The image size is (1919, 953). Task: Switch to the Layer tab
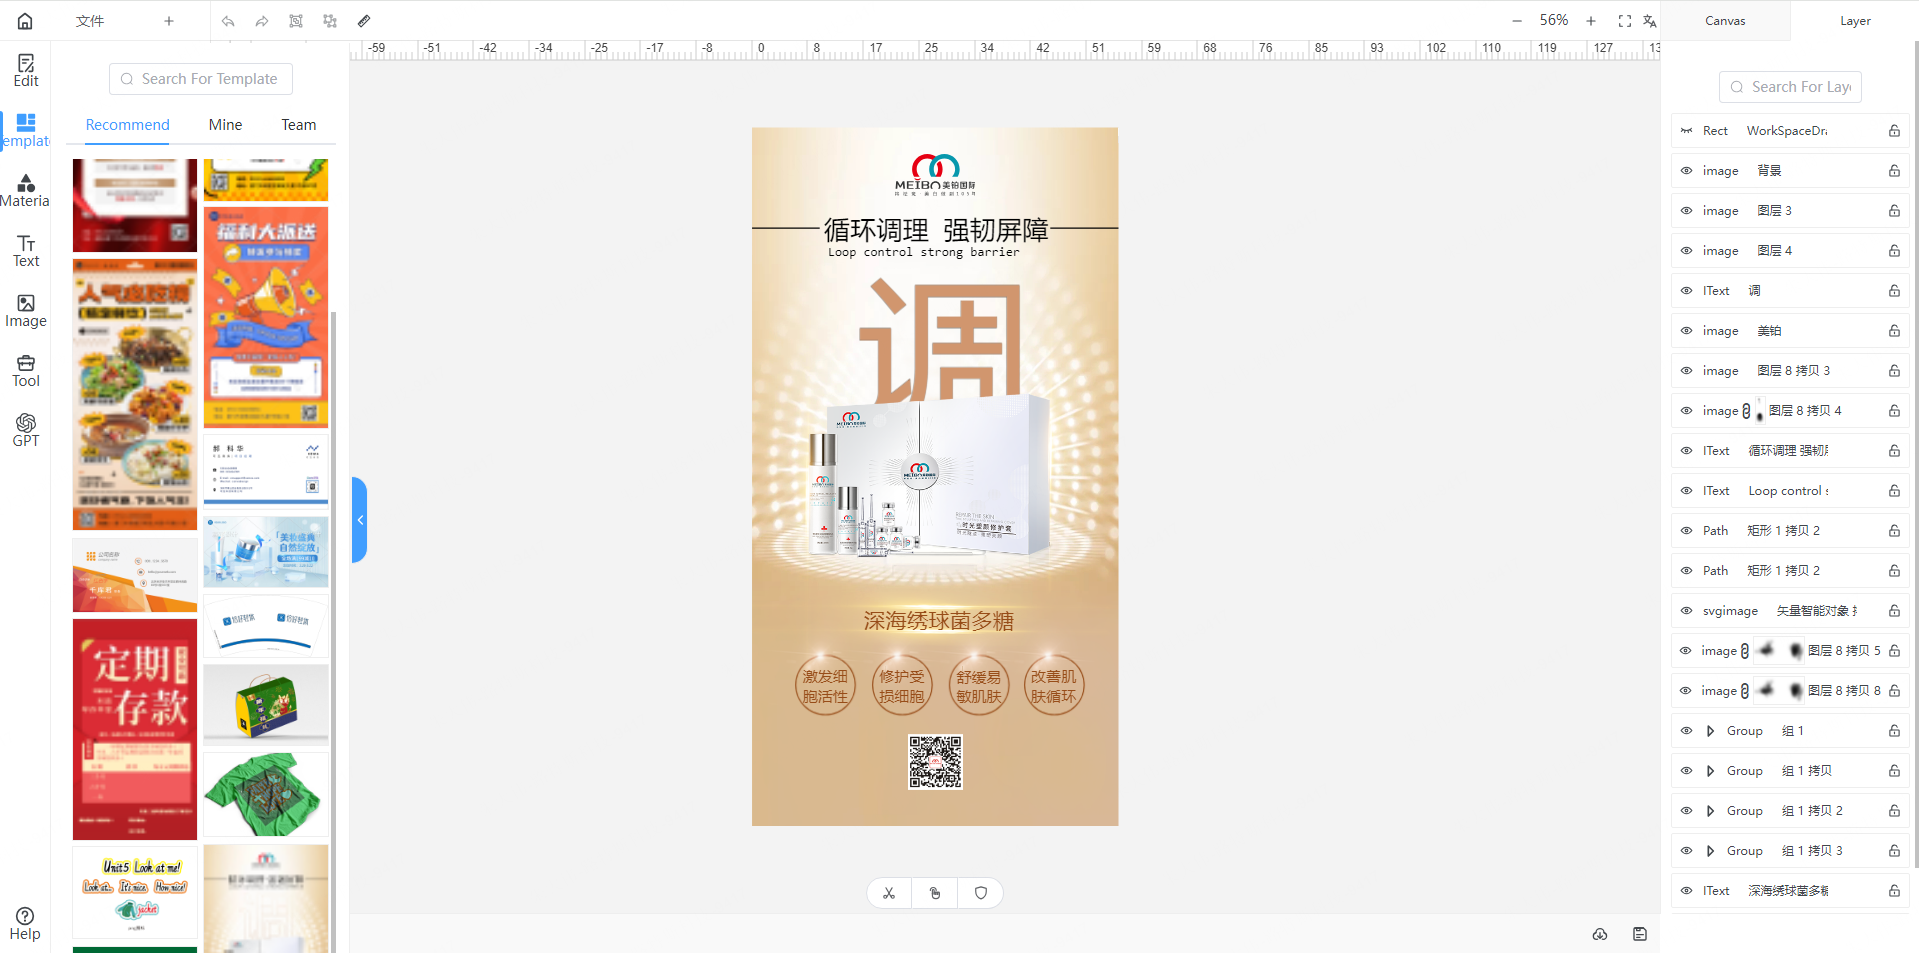[x=1855, y=21]
